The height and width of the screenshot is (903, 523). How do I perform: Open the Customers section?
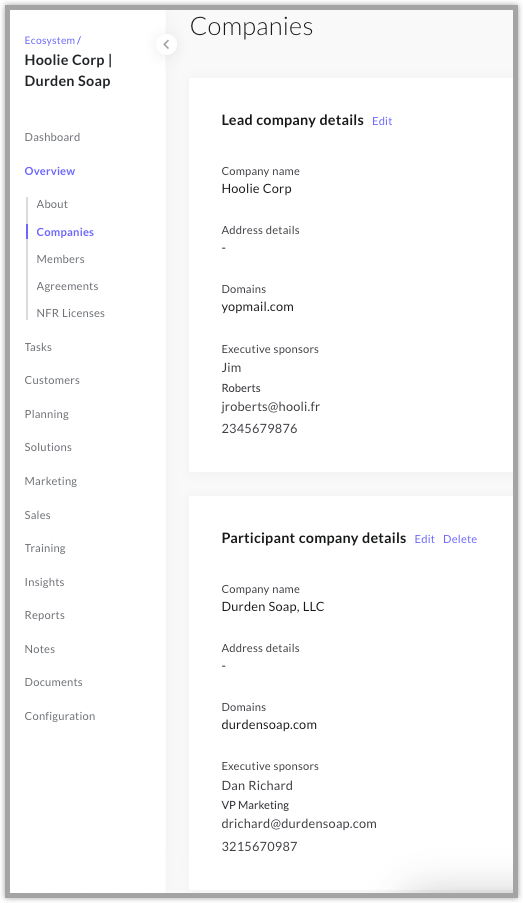coord(52,380)
